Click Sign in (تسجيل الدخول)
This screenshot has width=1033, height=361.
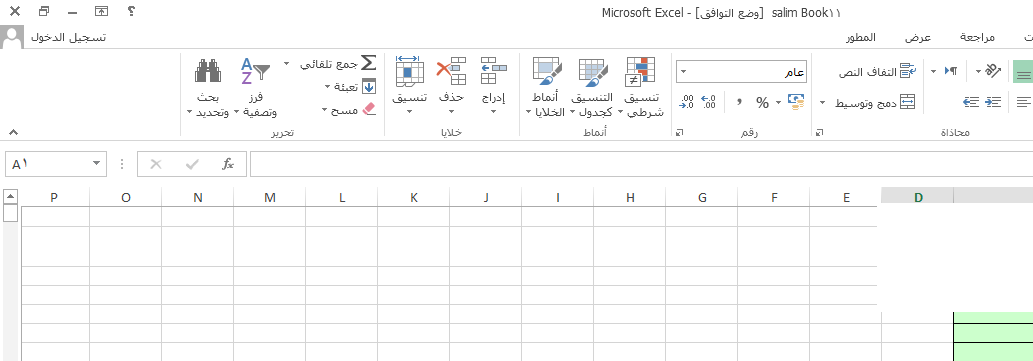tap(69, 38)
